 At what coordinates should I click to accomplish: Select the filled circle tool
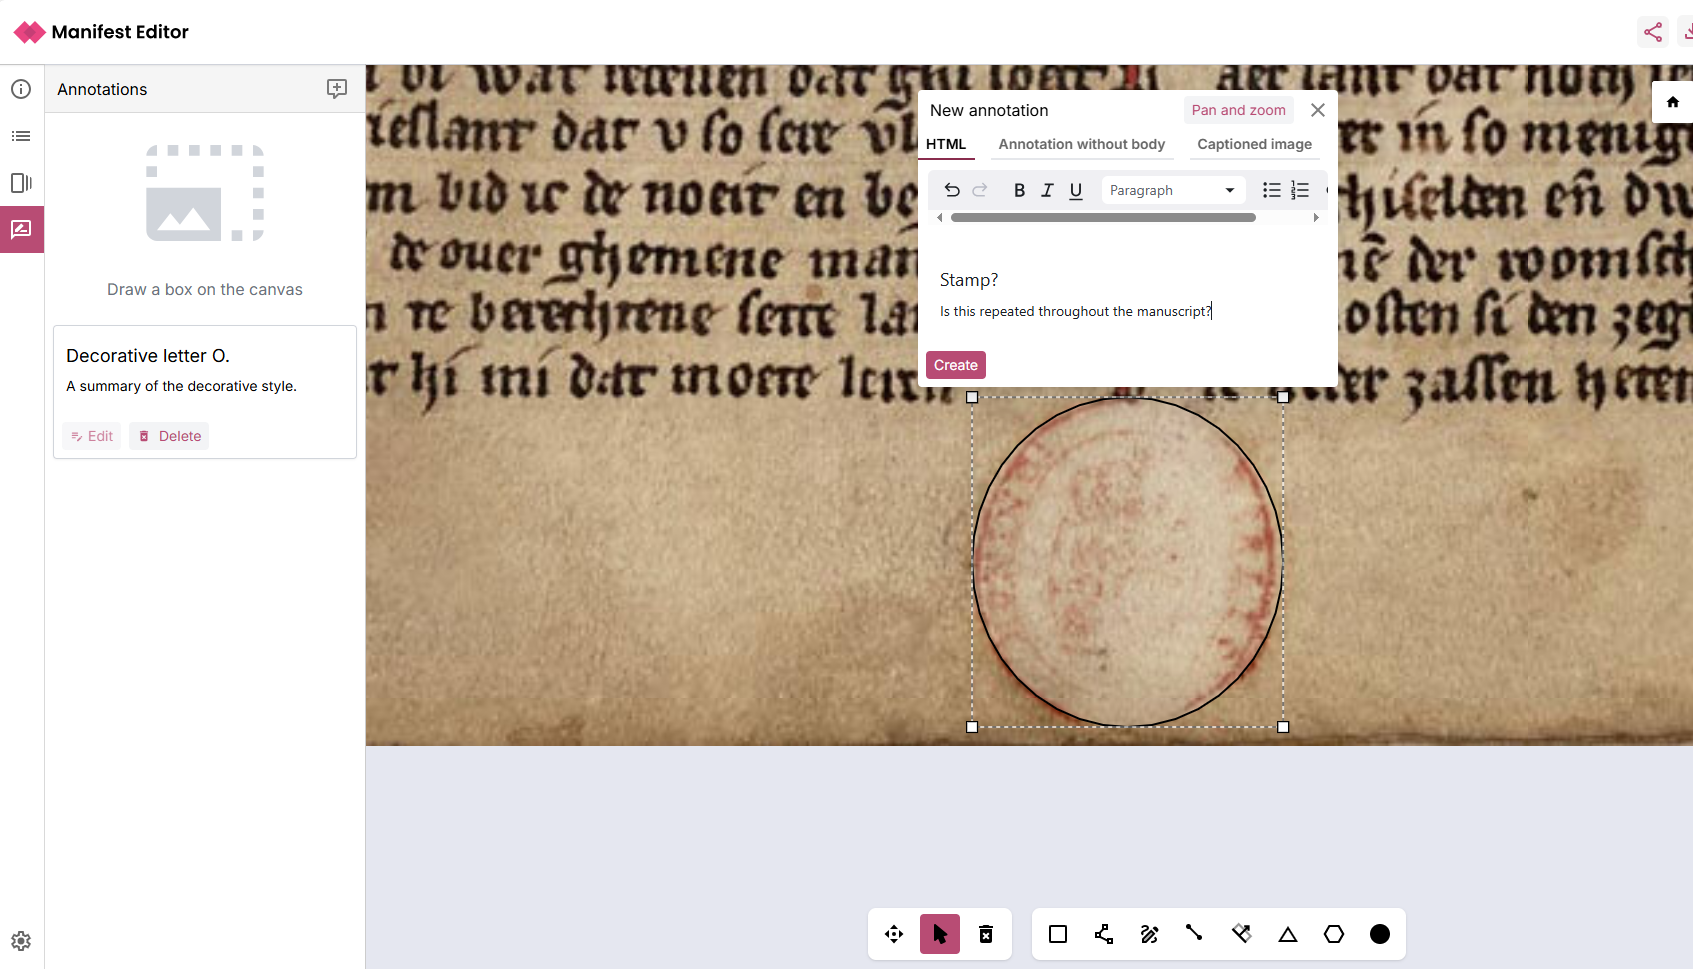[x=1379, y=934]
